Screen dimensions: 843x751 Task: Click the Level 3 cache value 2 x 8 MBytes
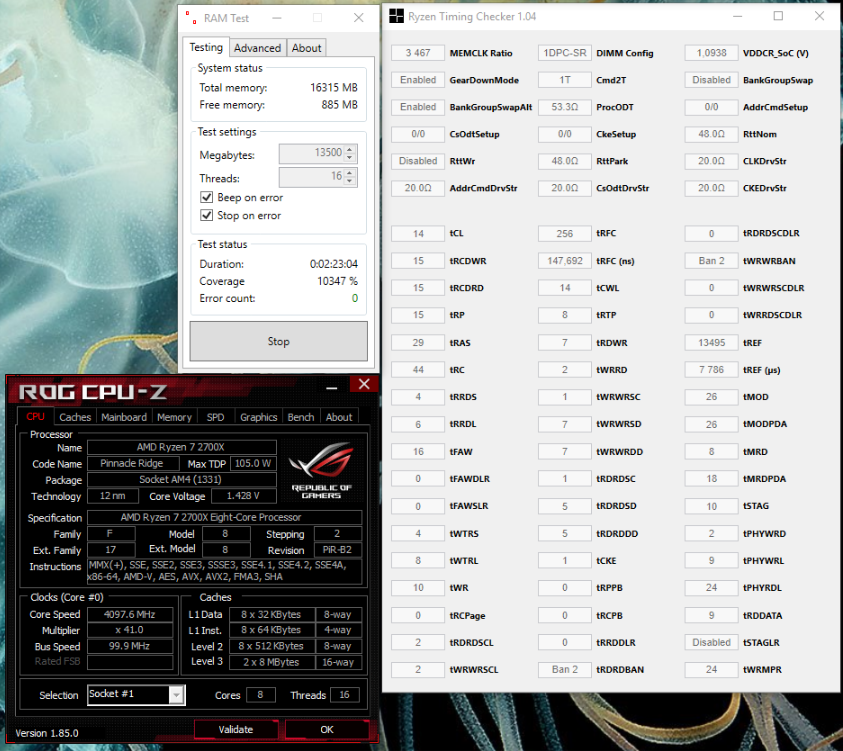pos(272,662)
